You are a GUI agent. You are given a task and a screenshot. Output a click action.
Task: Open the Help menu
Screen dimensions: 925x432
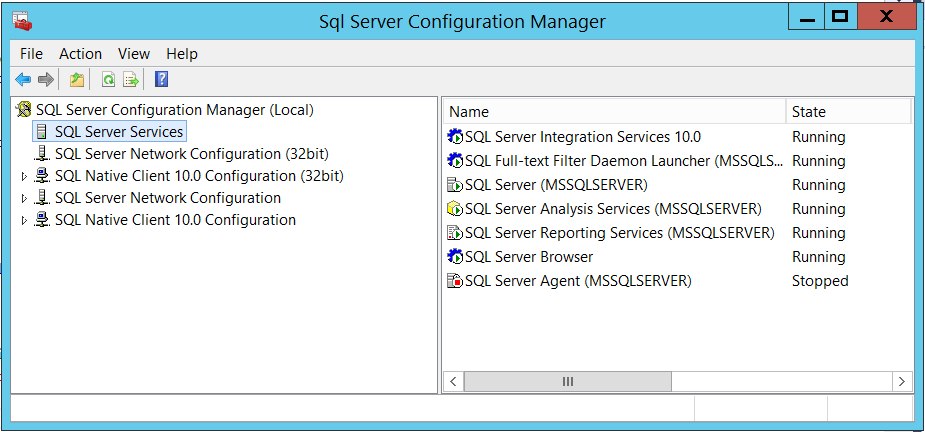pyautogui.click(x=182, y=54)
